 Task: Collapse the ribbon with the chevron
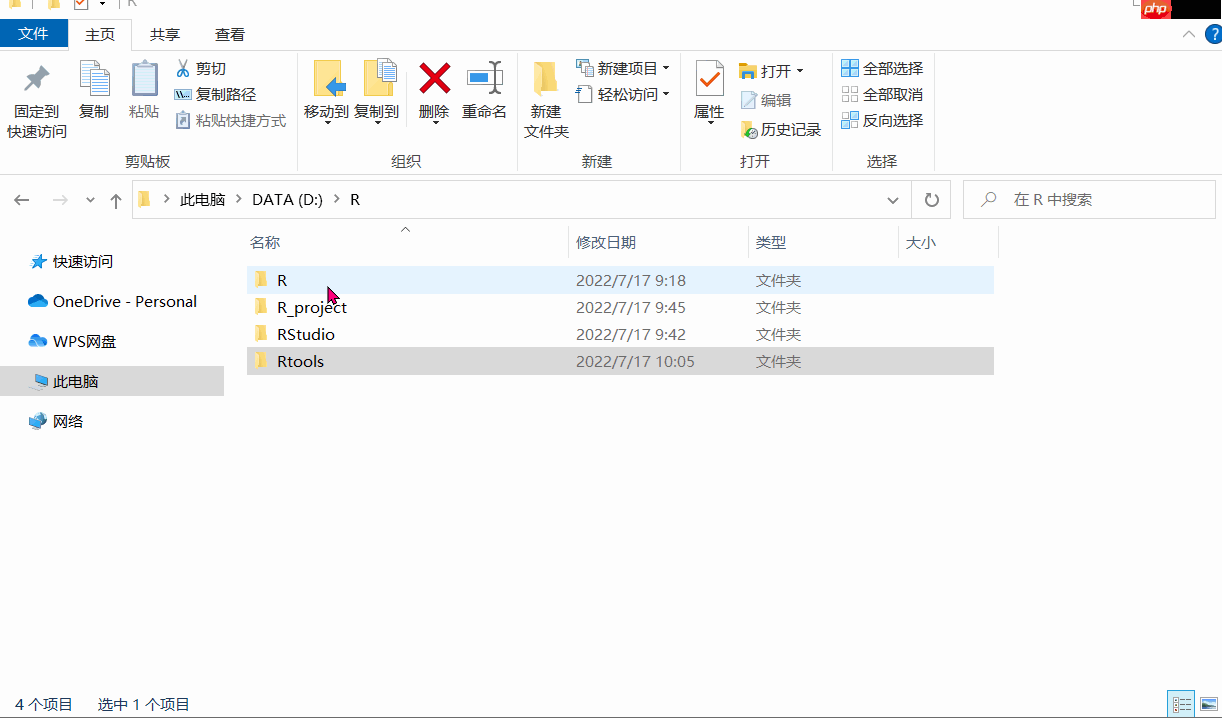click(1188, 34)
